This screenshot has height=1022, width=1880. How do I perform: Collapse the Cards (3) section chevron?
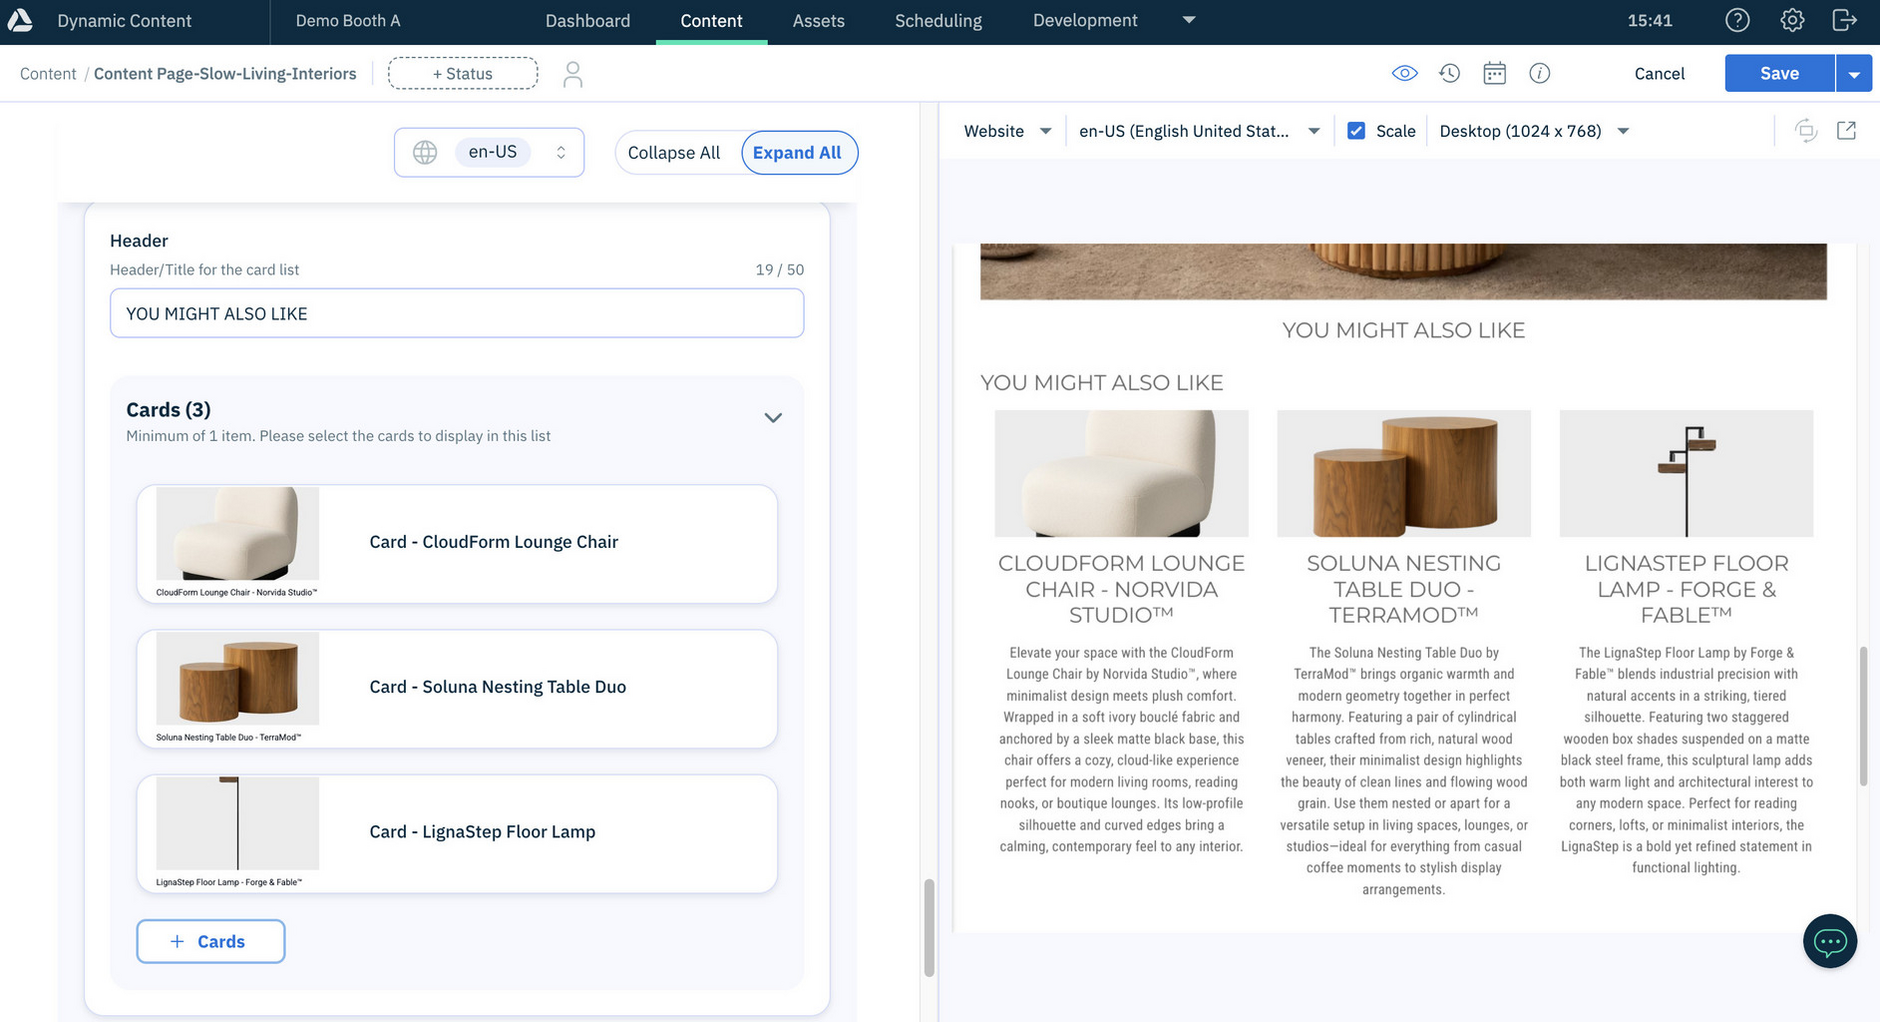pyautogui.click(x=773, y=418)
